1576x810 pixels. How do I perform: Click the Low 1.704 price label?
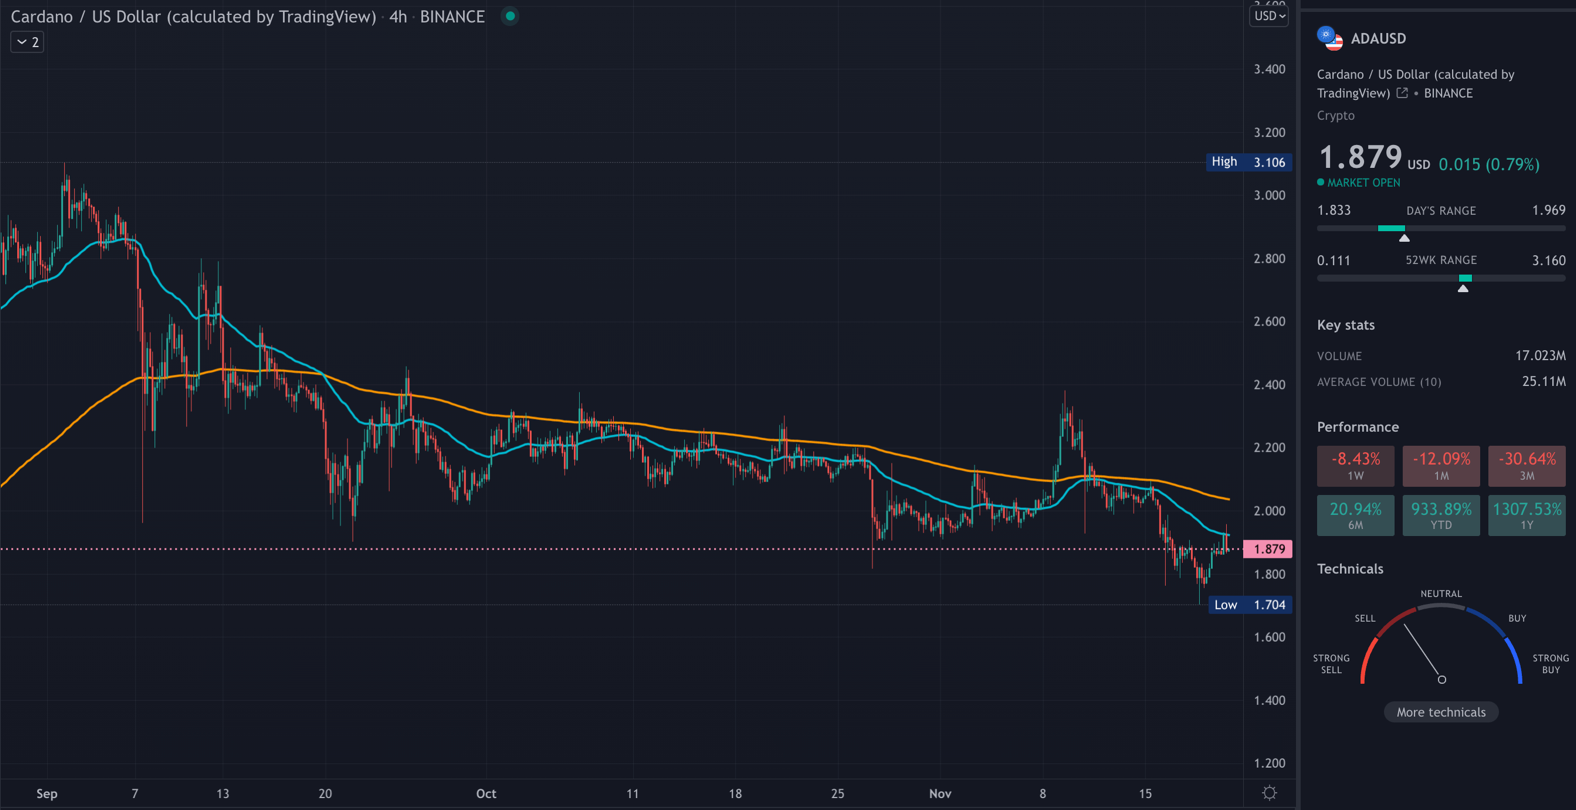coord(1250,605)
